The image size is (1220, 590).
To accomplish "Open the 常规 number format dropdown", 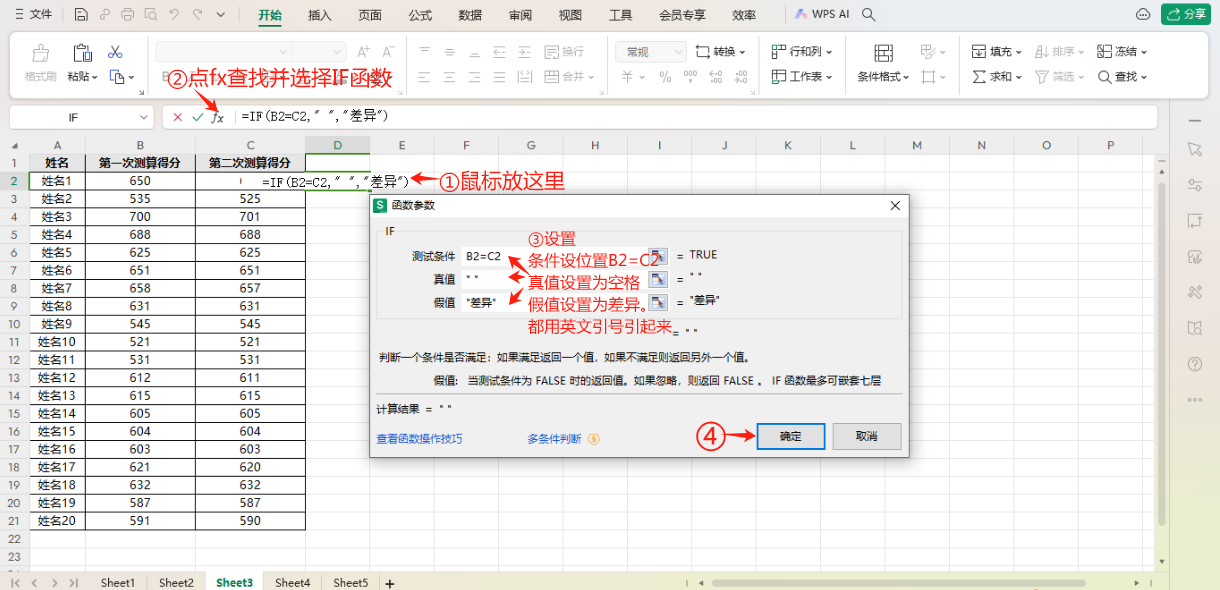I will 651,51.
